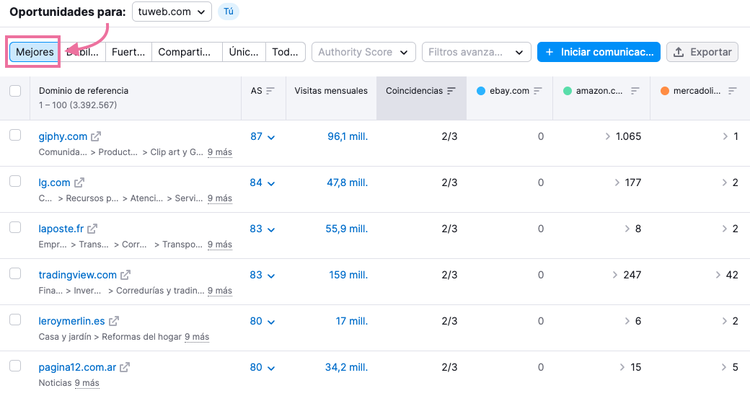Open the tuweb.com domain dropdown

172,12
